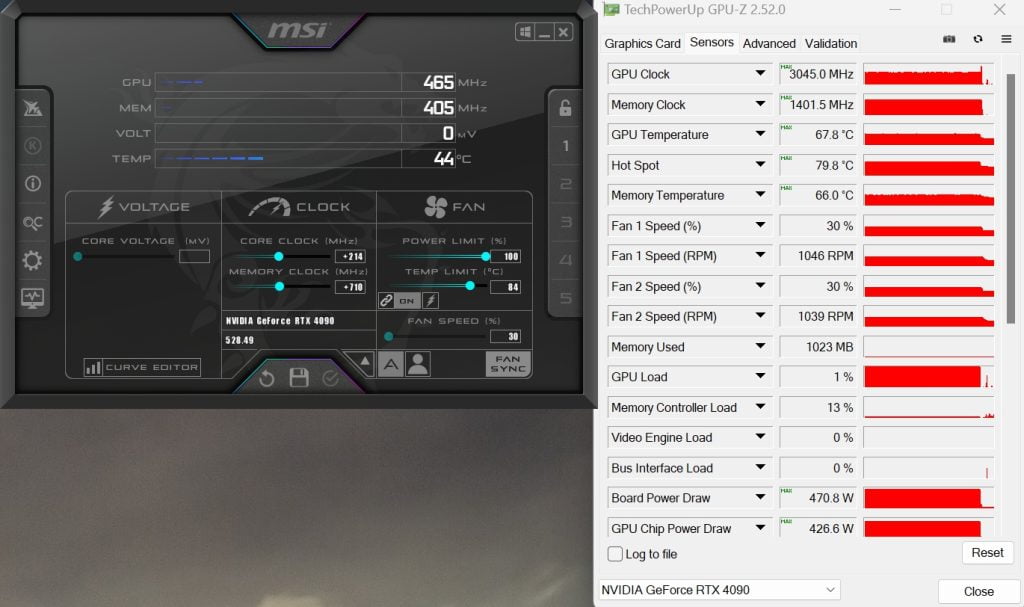Toggle the ON priority switch
Image resolution: width=1024 pixels, height=607 pixels.
coord(407,301)
